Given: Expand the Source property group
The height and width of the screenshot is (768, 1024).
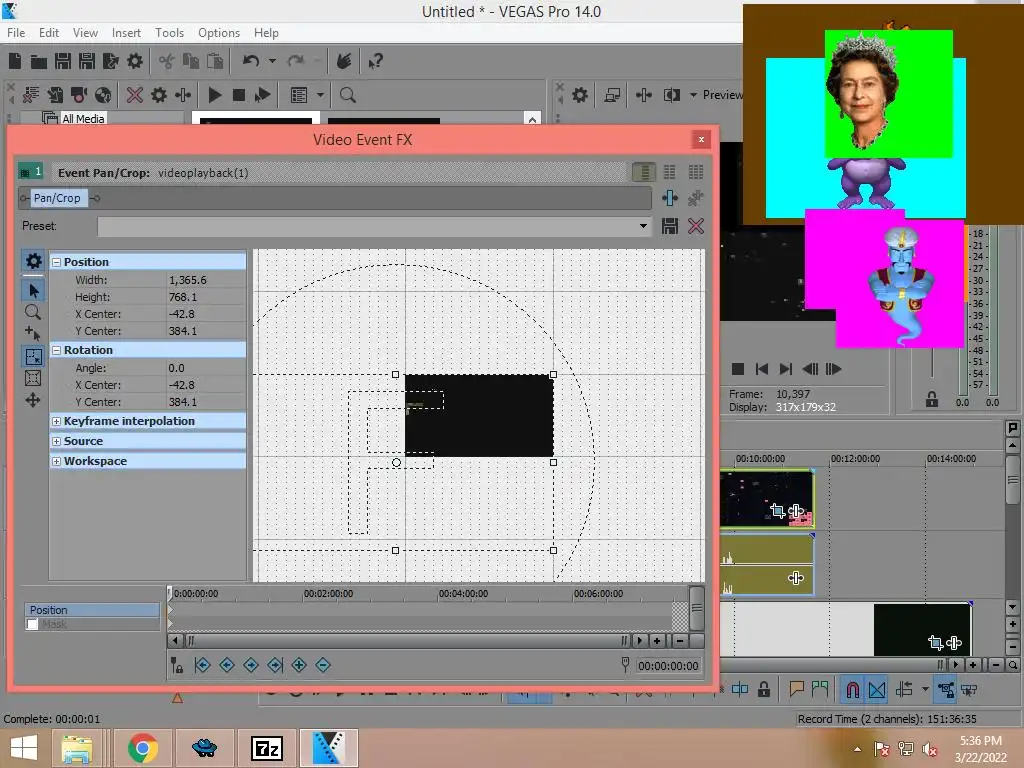Looking at the screenshot, I should point(57,441).
